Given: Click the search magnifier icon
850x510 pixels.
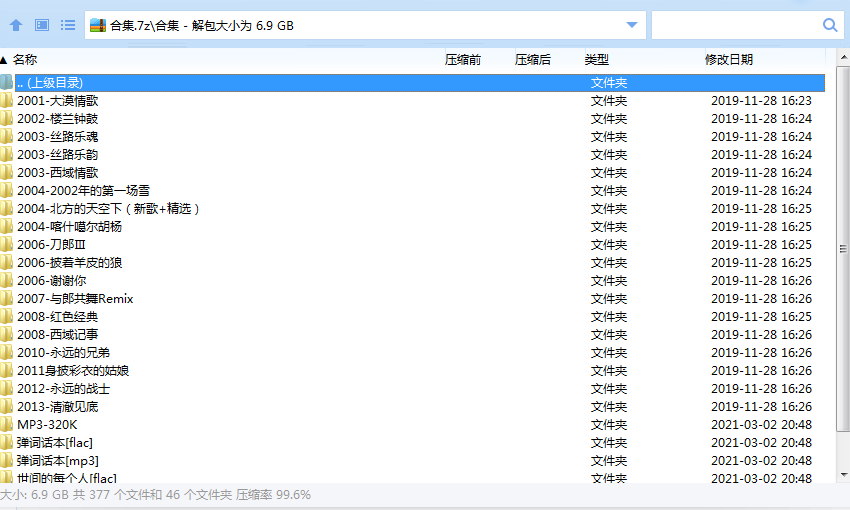Looking at the screenshot, I should click(x=830, y=25).
